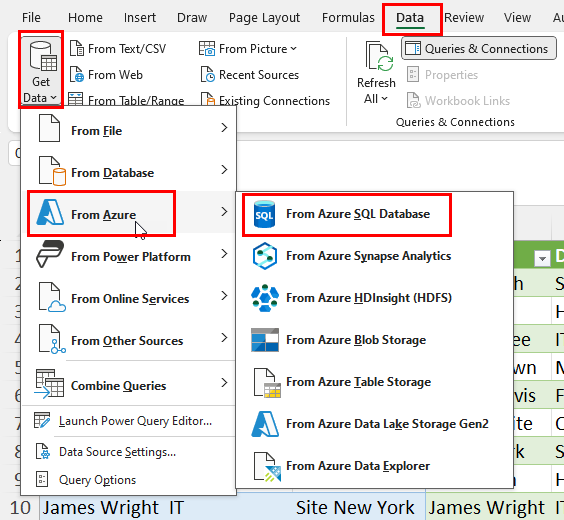Switch to the Formulas tab
Image resolution: width=564 pixels, height=520 pixels.
click(x=348, y=18)
